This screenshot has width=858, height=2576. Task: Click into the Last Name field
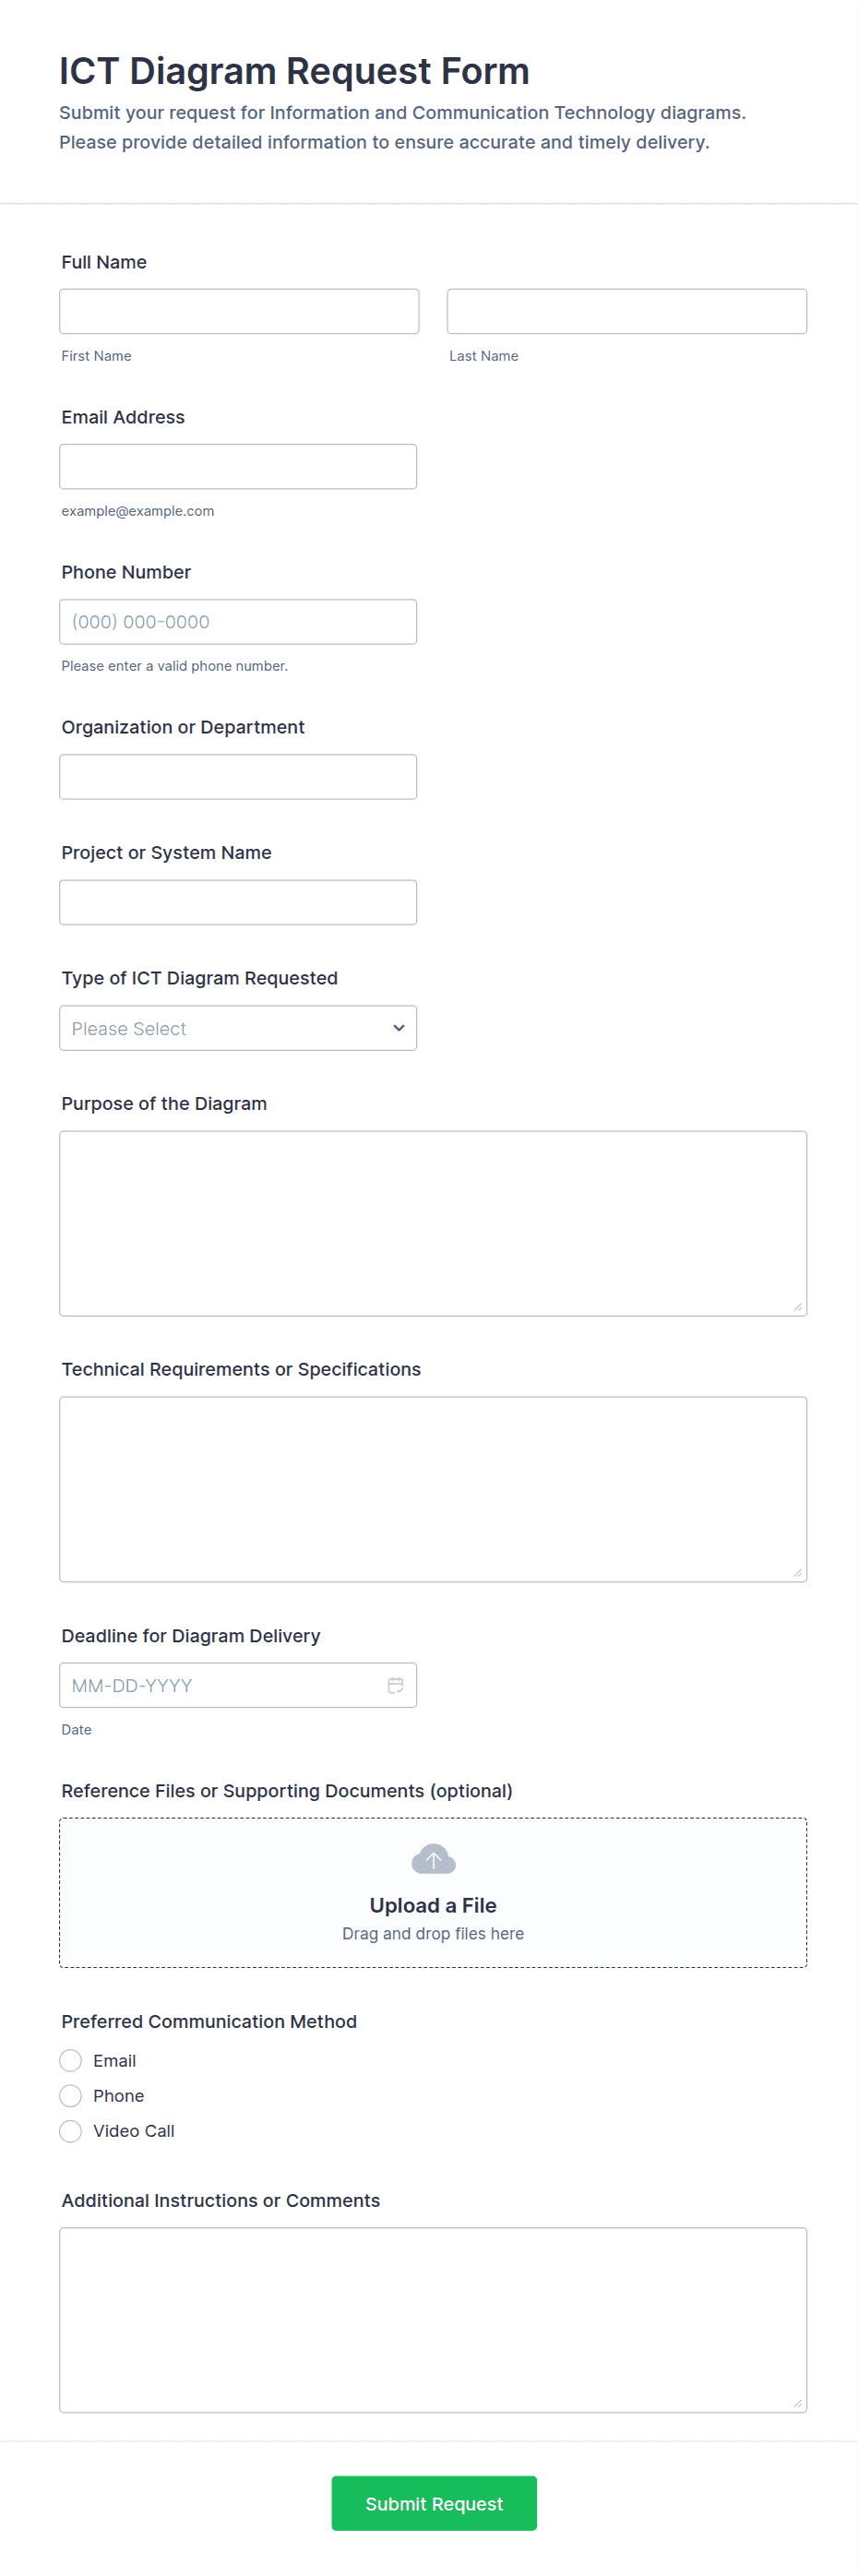coord(626,311)
